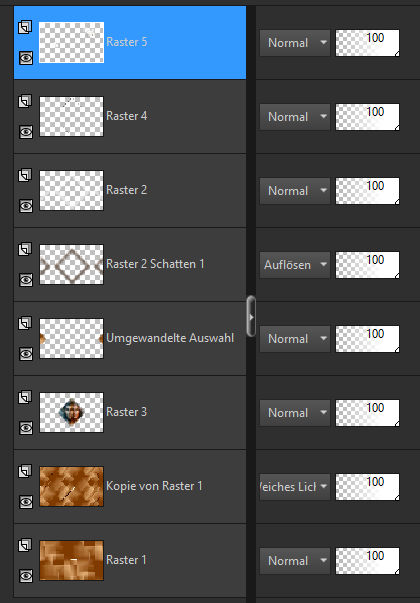Select the Raster 4 layer
The height and width of the screenshot is (603, 420).
click(x=130, y=117)
